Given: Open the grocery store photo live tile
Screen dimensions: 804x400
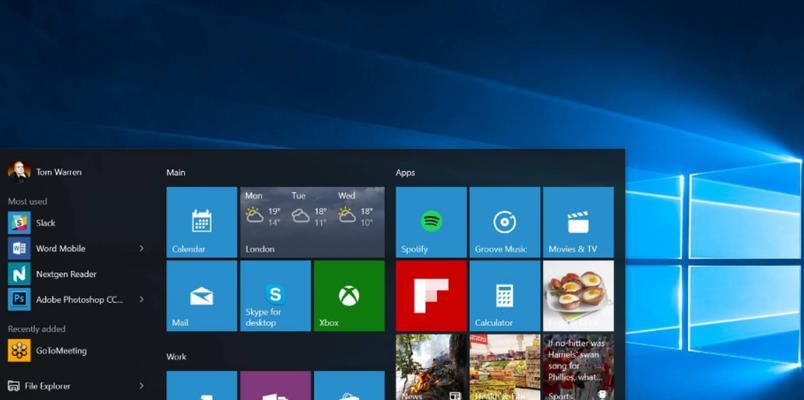Looking at the screenshot, I should click(505, 367).
